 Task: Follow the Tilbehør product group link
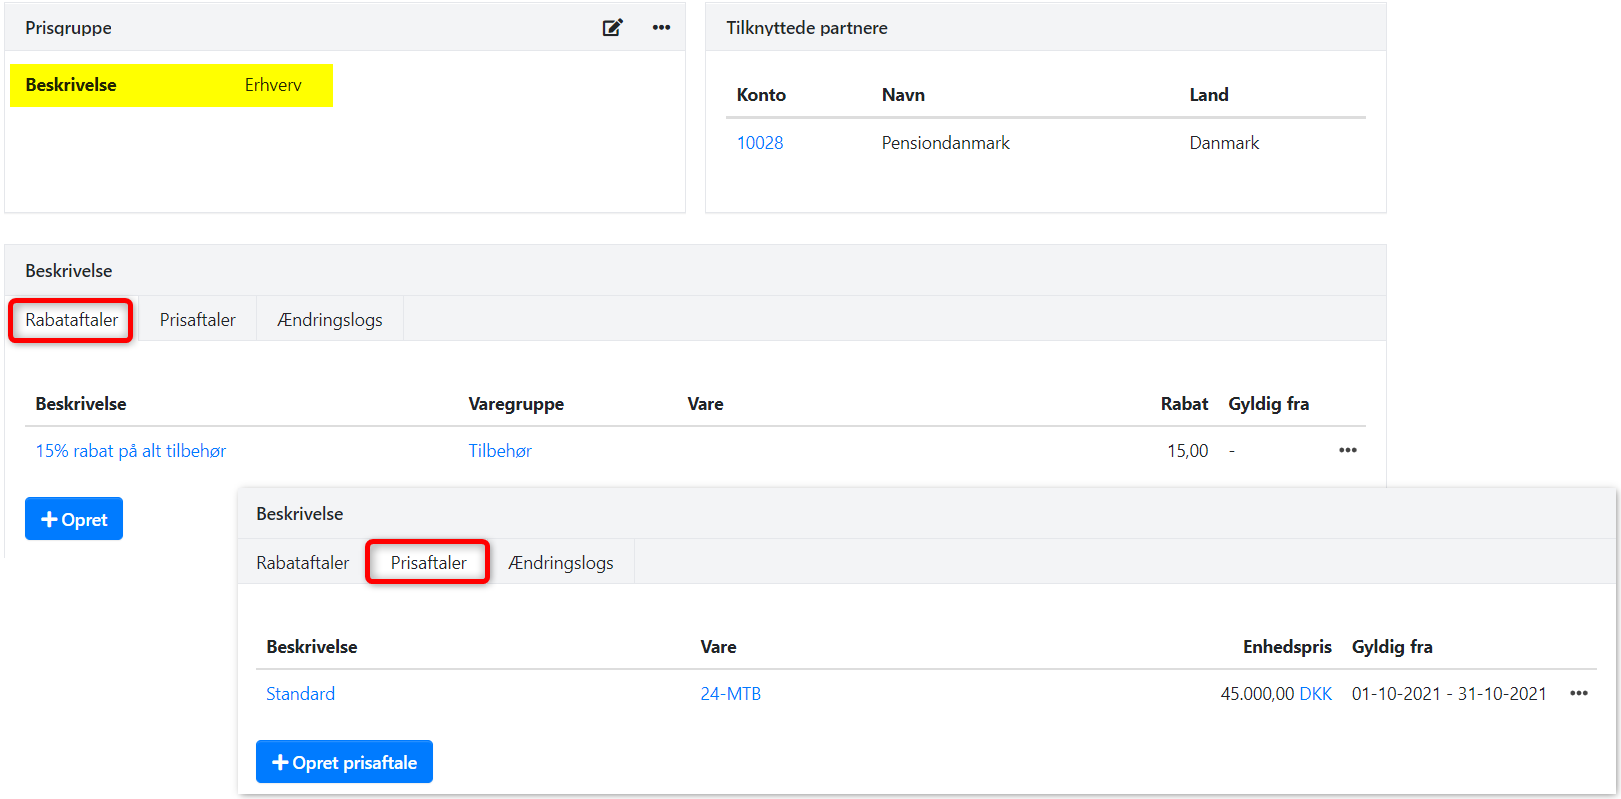500,451
